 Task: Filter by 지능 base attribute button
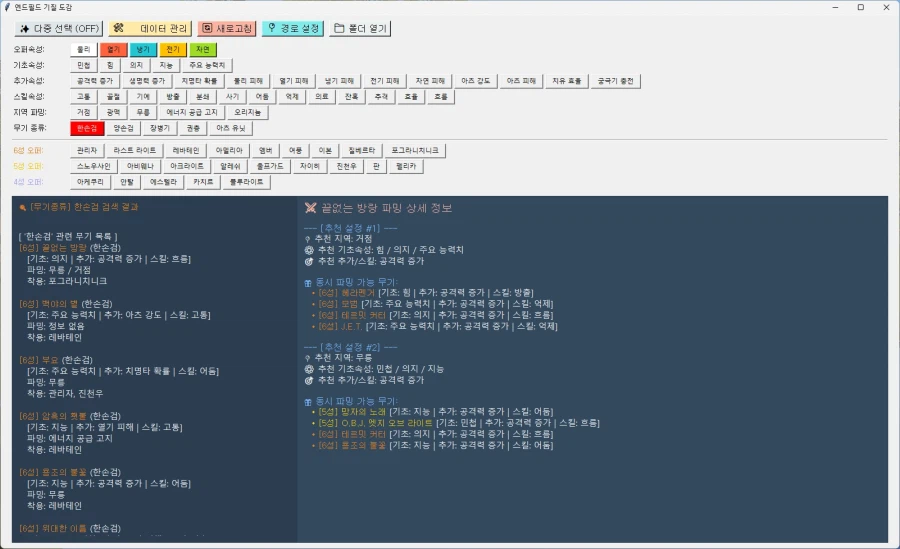(166, 65)
